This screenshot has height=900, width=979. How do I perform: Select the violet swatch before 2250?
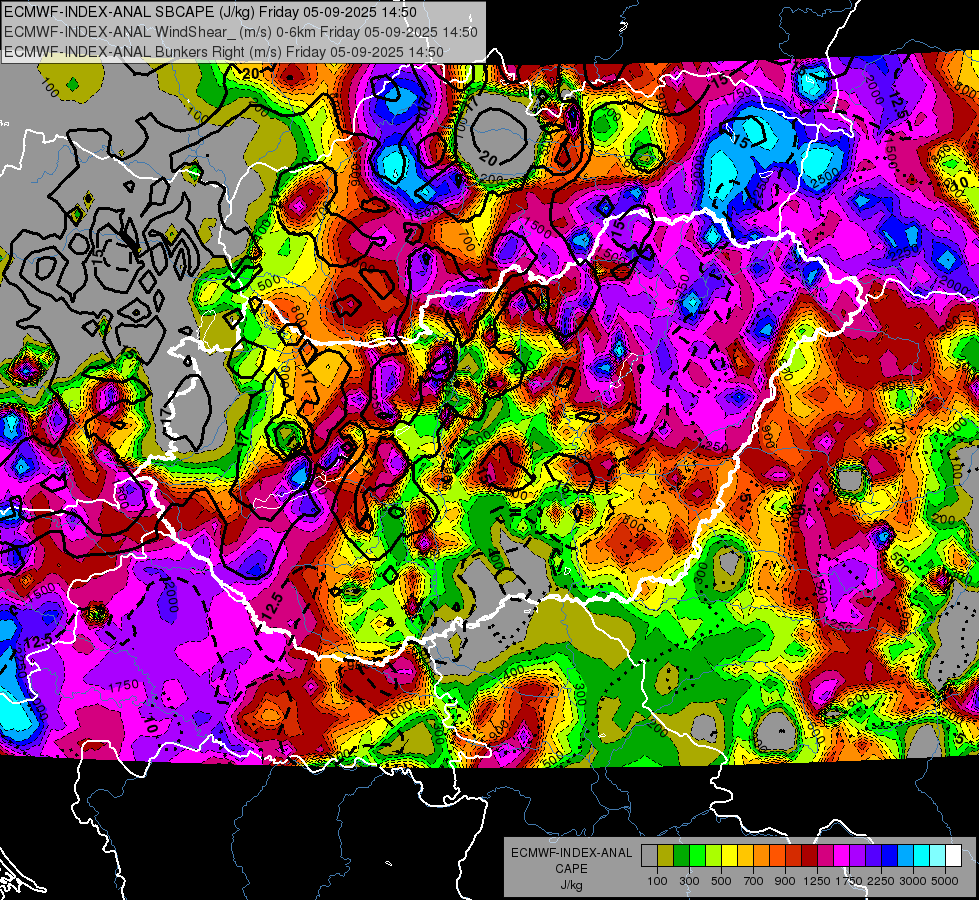pyautogui.click(x=873, y=855)
